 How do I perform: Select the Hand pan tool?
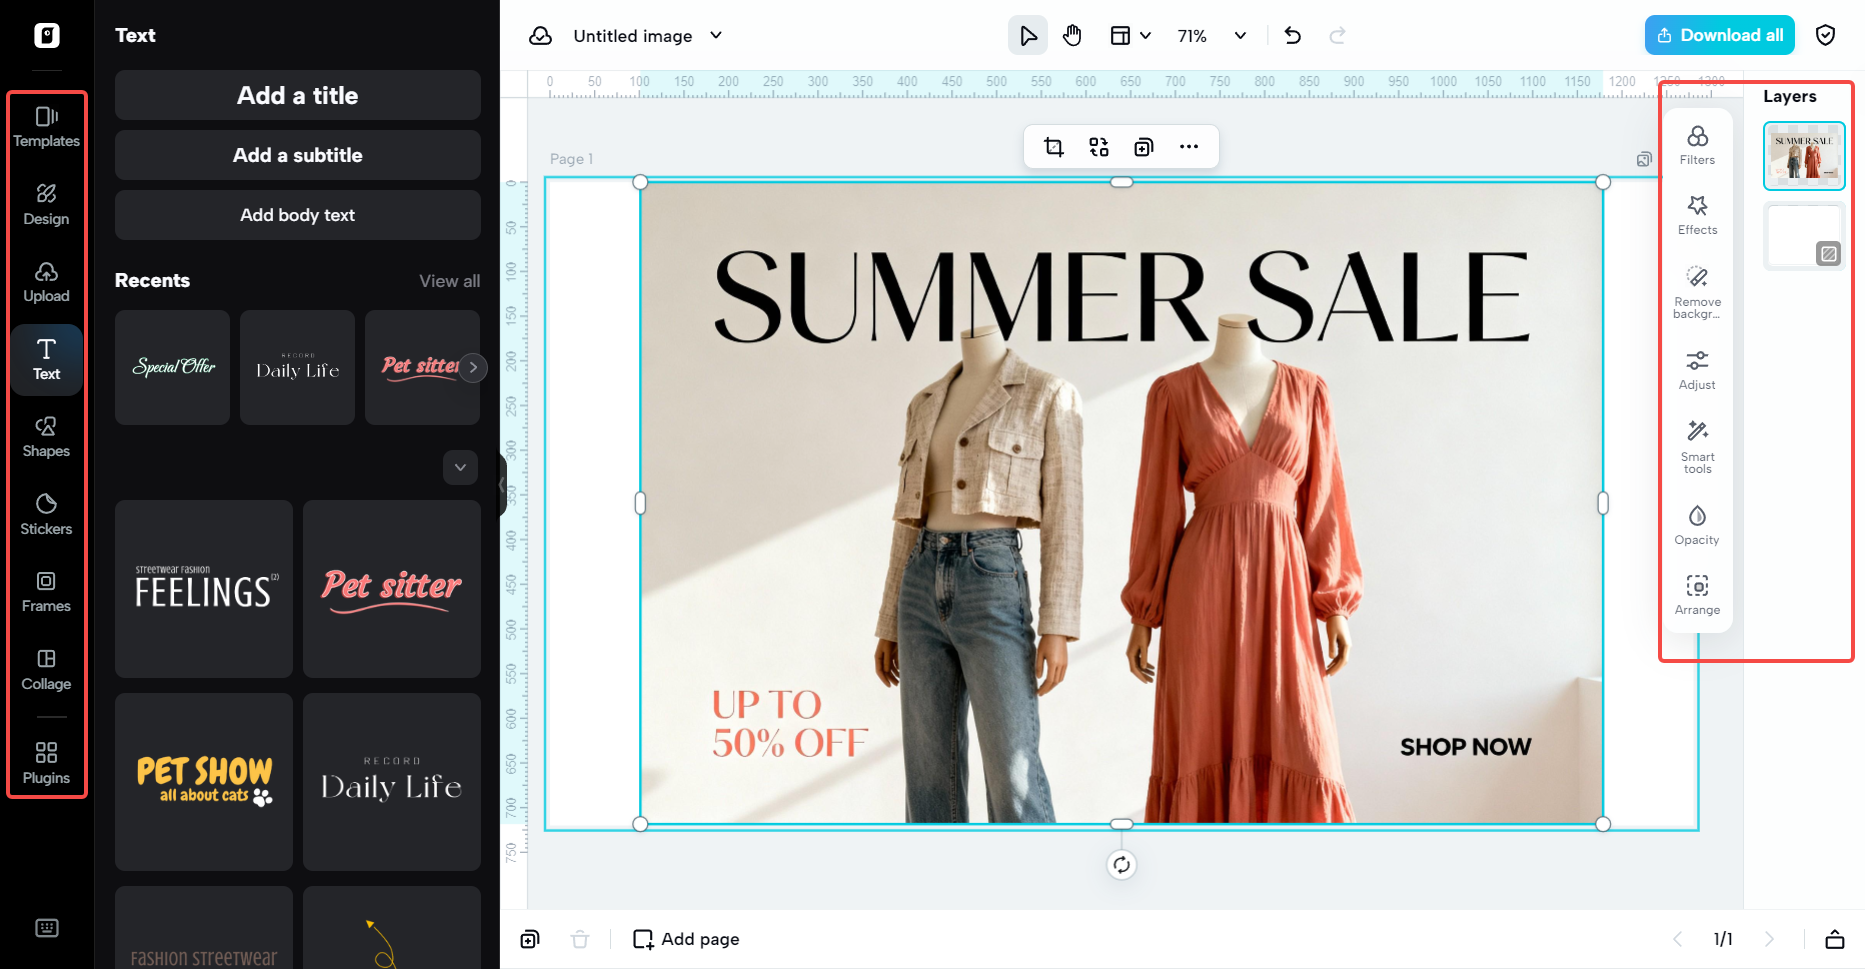tap(1072, 36)
